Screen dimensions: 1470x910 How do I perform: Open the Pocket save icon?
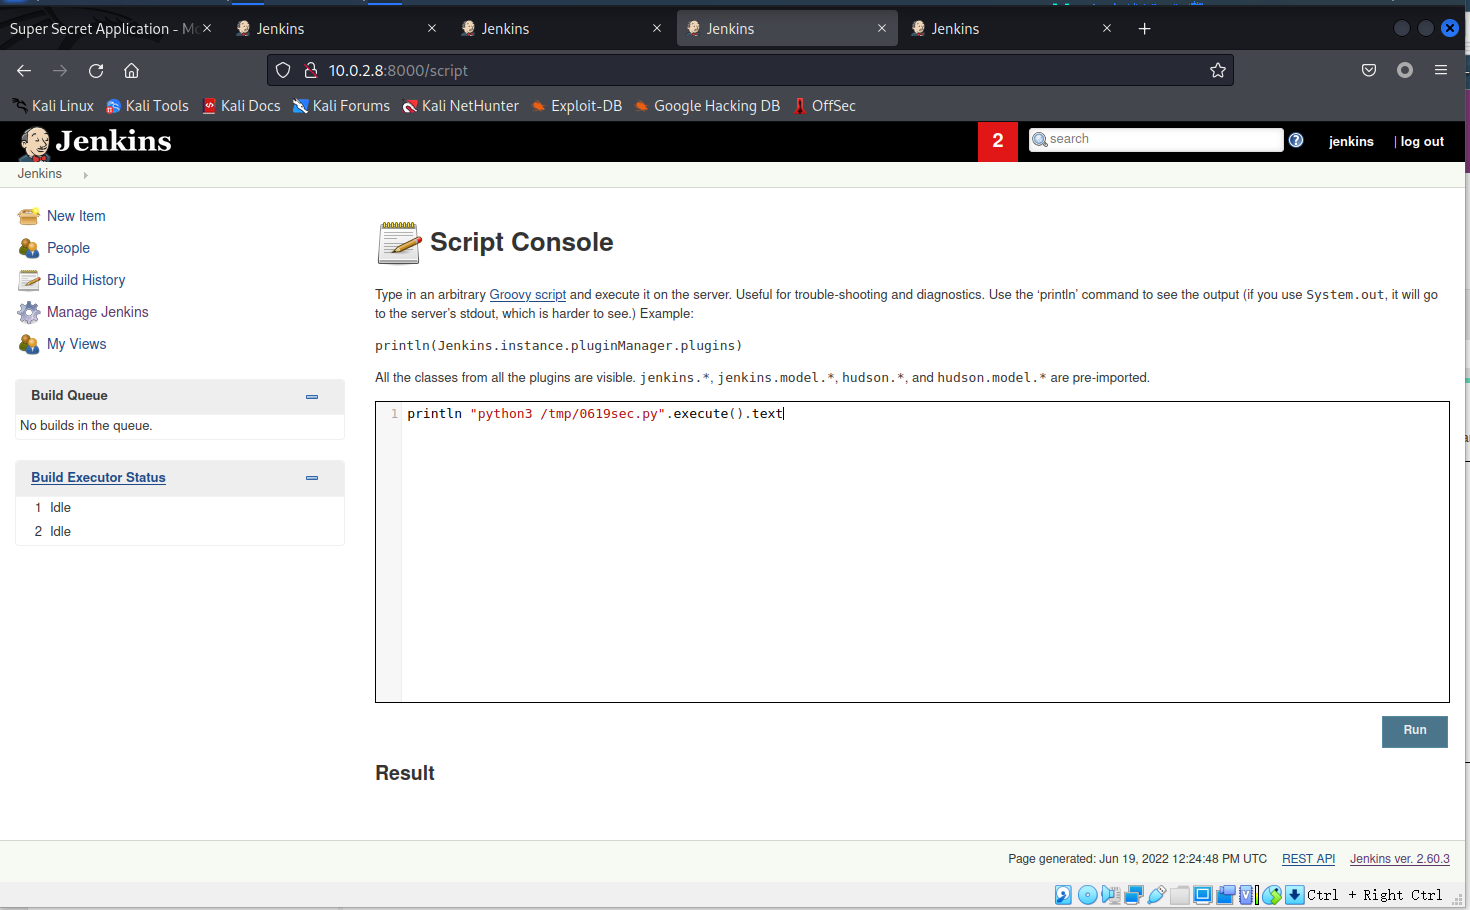pos(1369,70)
